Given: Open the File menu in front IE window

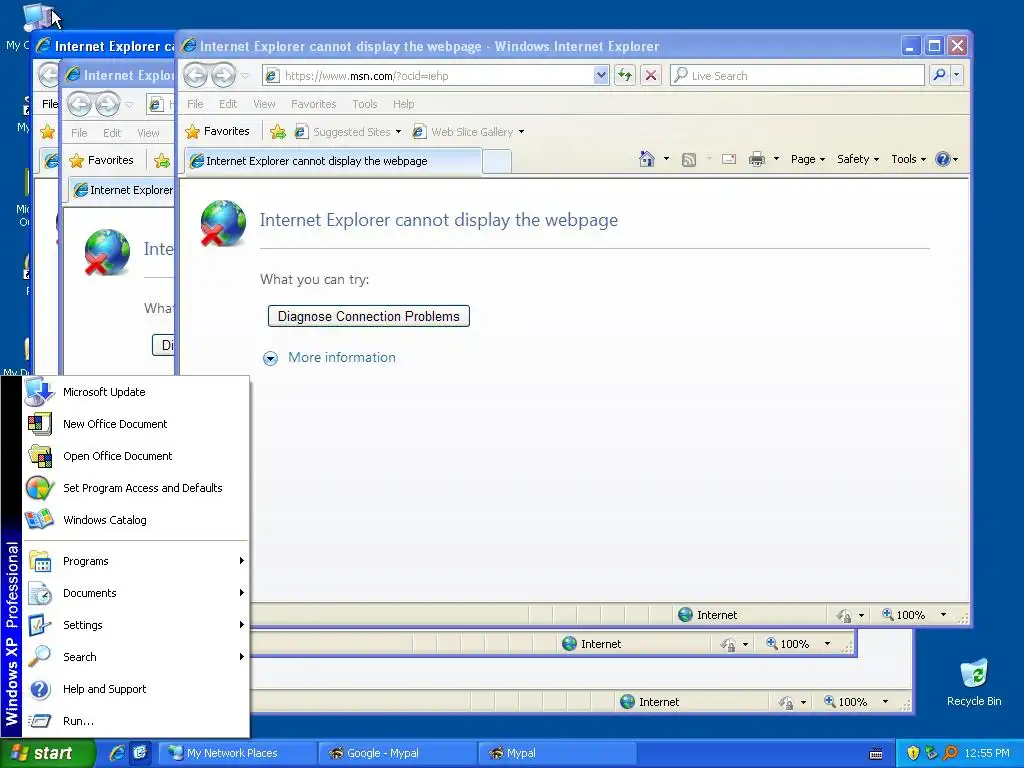Looking at the screenshot, I should coord(195,104).
